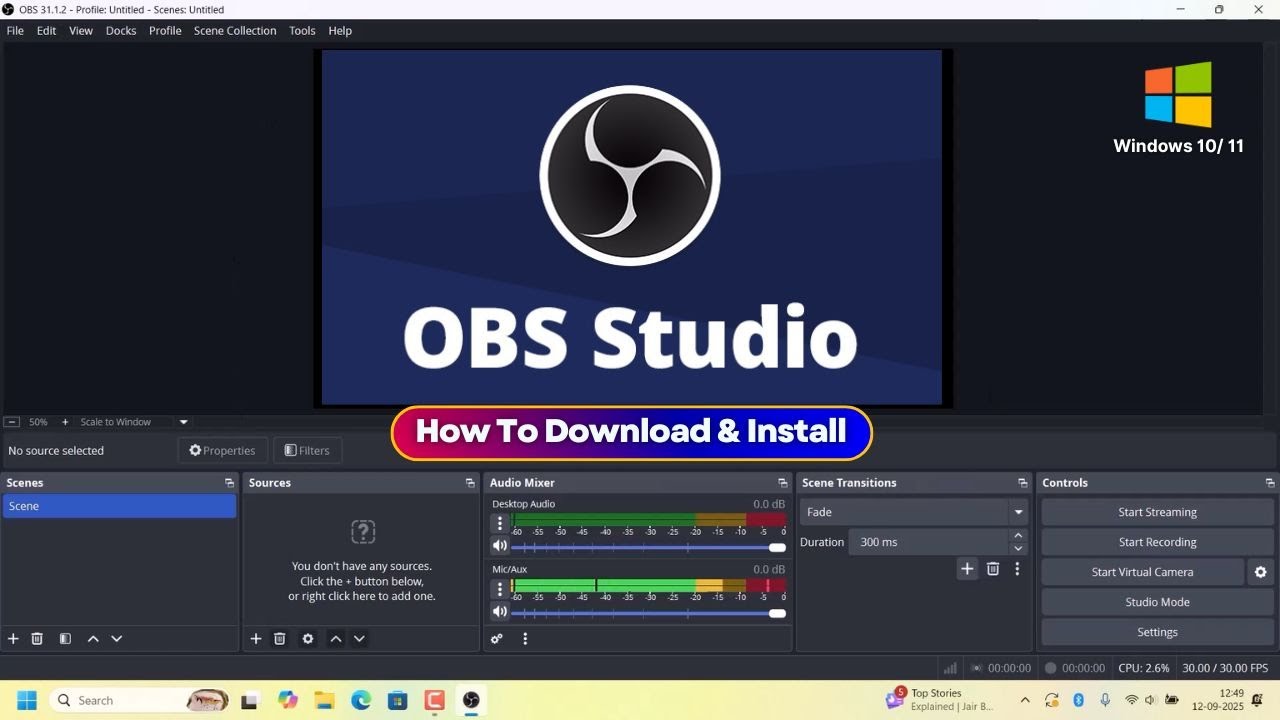The height and width of the screenshot is (720, 1280).
Task: Click the Bluetooth tray icon
Action: pyautogui.click(x=1079, y=700)
